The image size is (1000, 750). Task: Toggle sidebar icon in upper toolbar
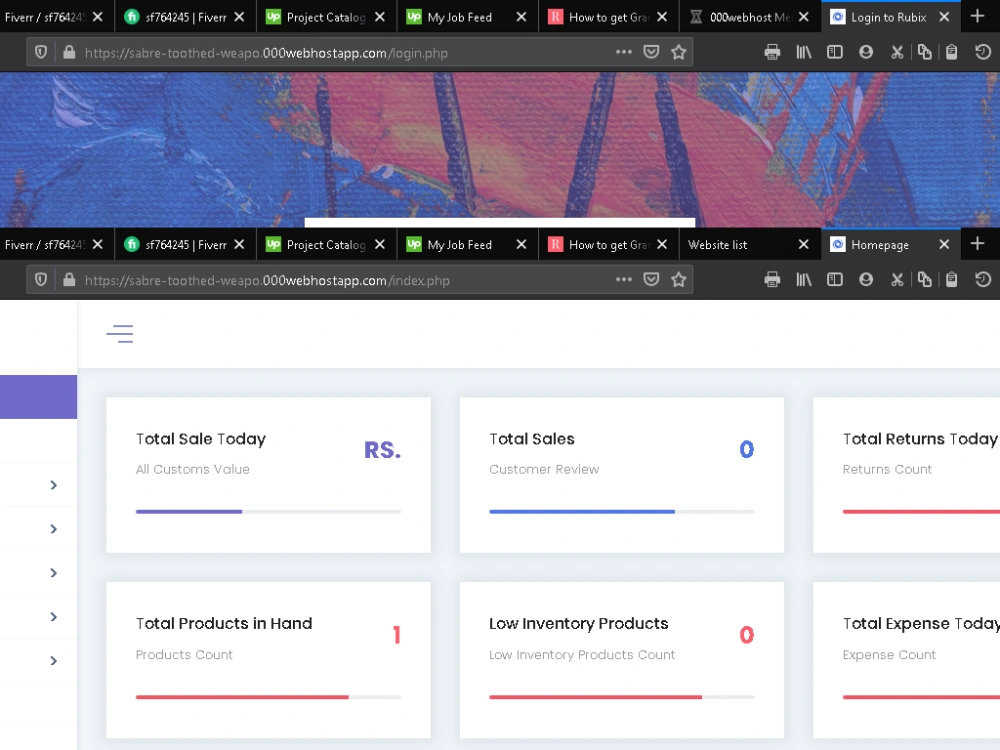click(x=835, y=52)
